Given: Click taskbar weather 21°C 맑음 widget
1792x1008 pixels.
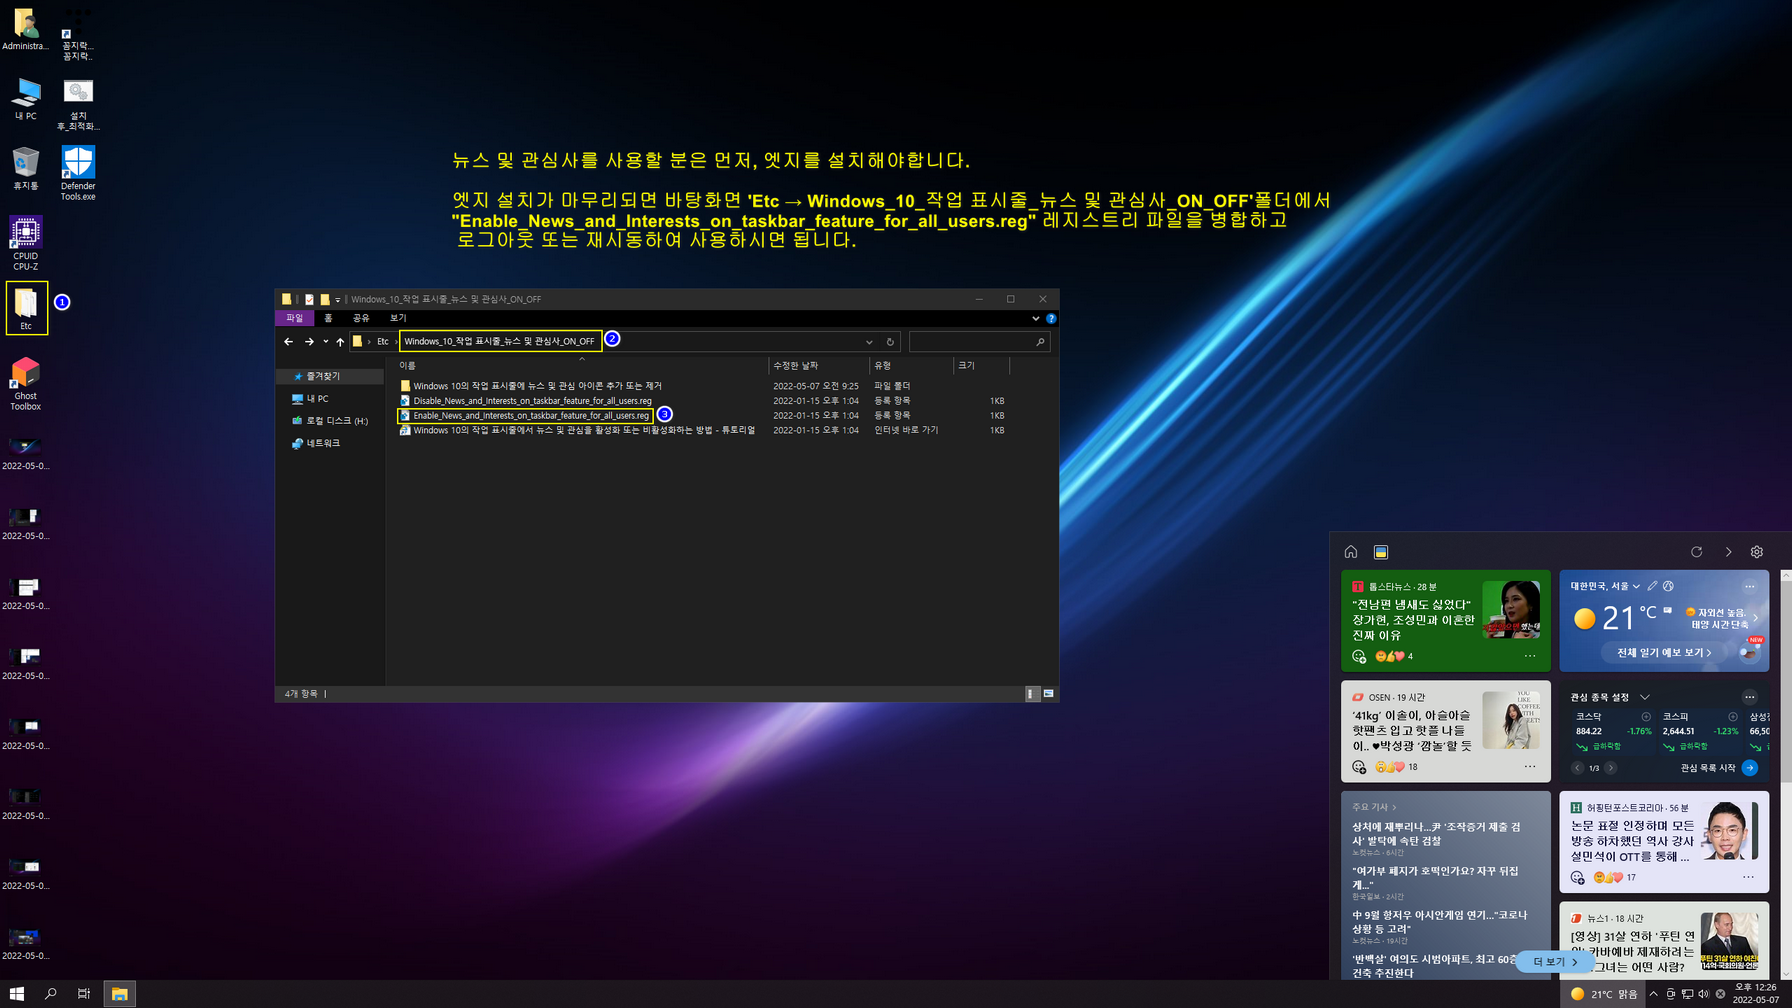Looking at the screenshot, I should tap(1603, 994).
